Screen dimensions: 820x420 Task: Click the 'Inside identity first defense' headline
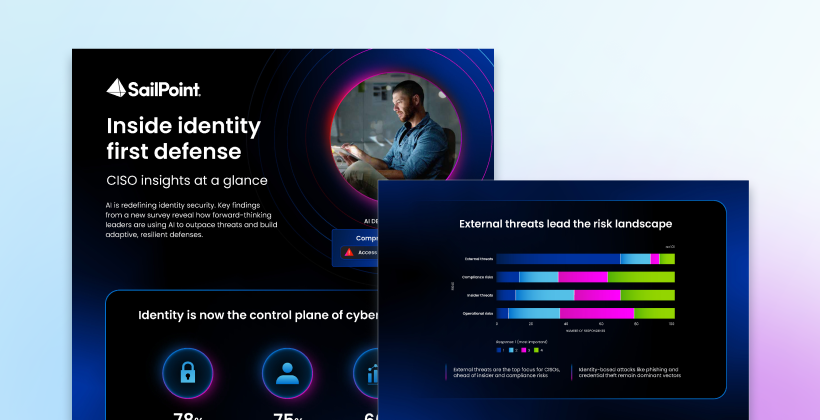pyautogui.click(x=184, y=138)
